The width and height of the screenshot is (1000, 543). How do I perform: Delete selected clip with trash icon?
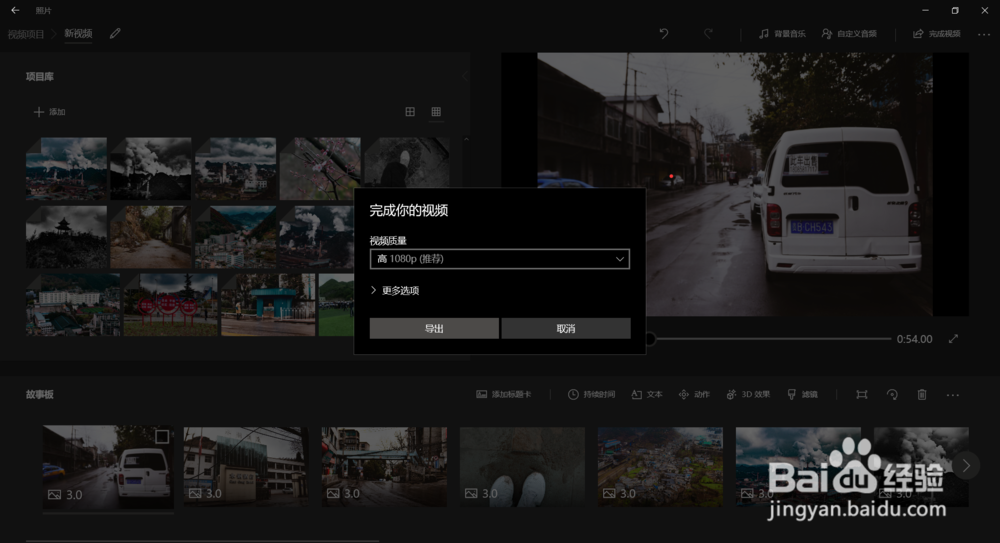(x=922, y=395)
